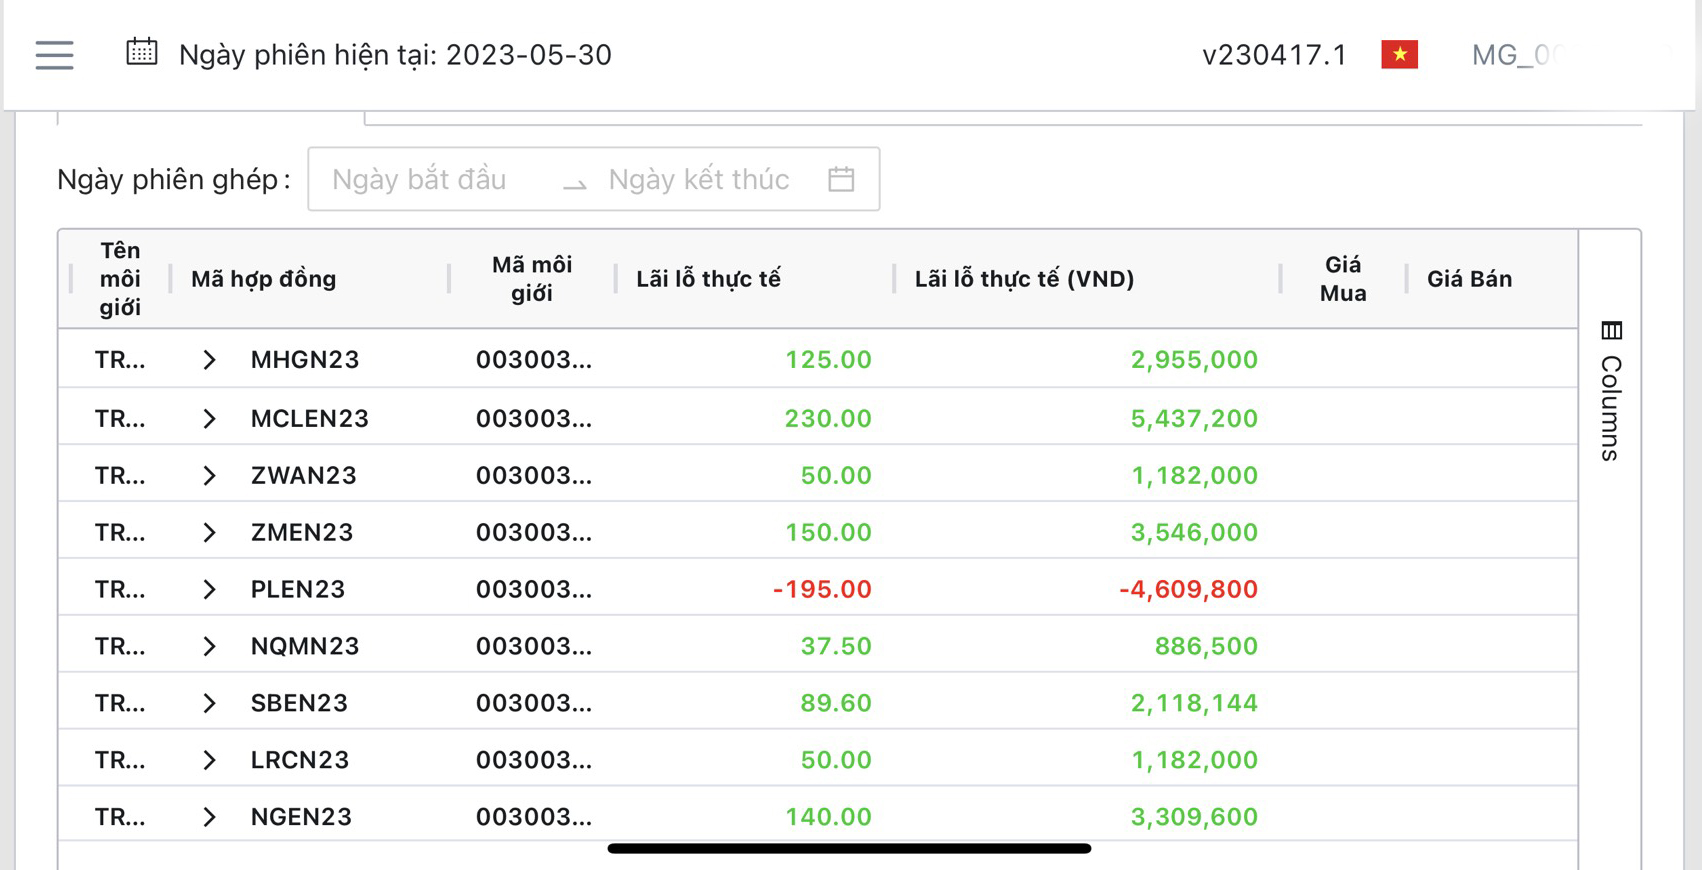The width and height of the screenshot is (1702, 870).
Task: Expand the ZWAN23 row chevron
Action: (209, 475)
